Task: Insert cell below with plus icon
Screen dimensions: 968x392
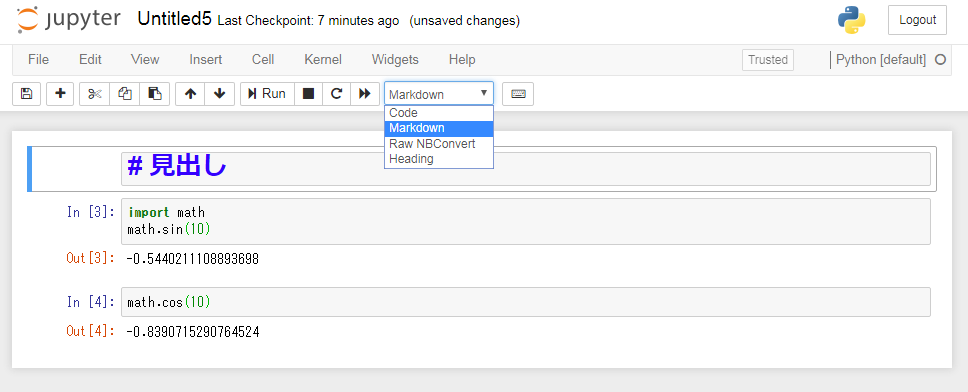Action: point(60,94)
